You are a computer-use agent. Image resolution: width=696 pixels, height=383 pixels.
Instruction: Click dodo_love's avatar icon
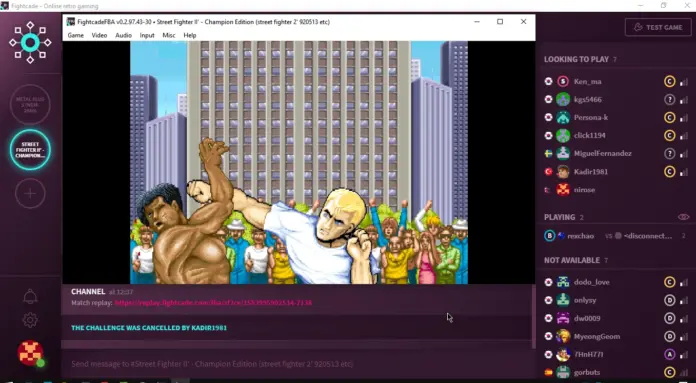[563, 282]
